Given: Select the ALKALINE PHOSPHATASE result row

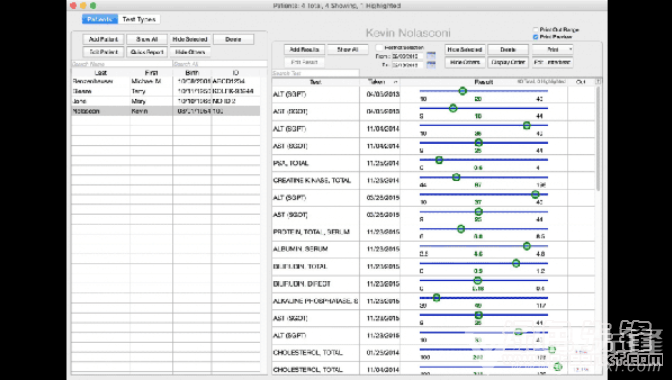Looking at the screenshot, I should 433,301.
